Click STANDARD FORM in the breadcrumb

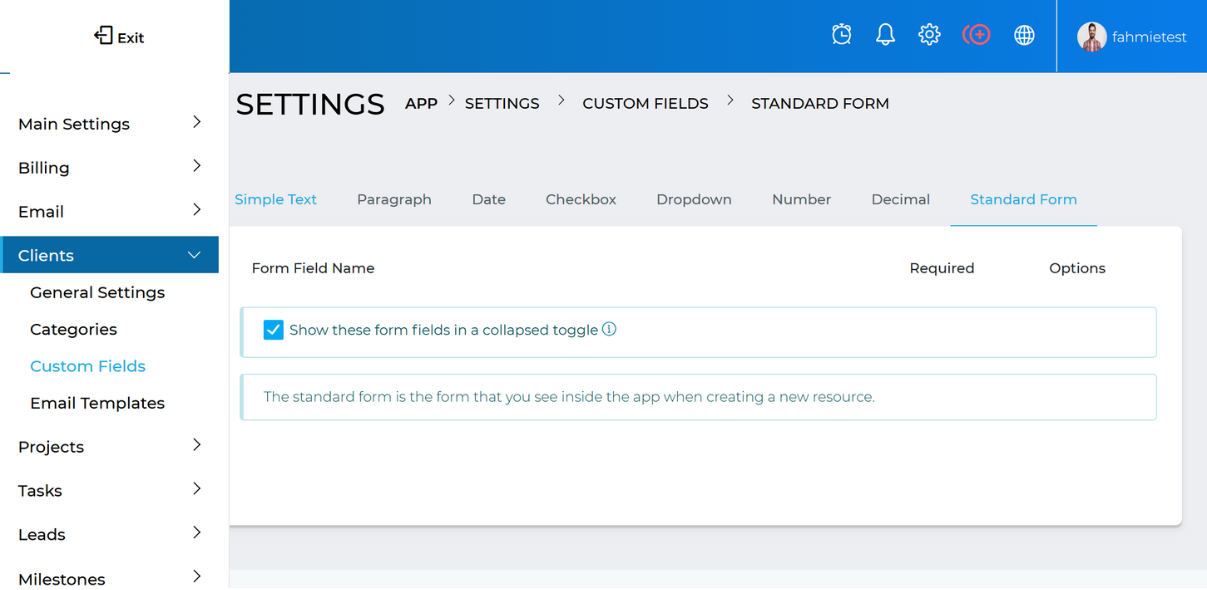click(820, 104)
